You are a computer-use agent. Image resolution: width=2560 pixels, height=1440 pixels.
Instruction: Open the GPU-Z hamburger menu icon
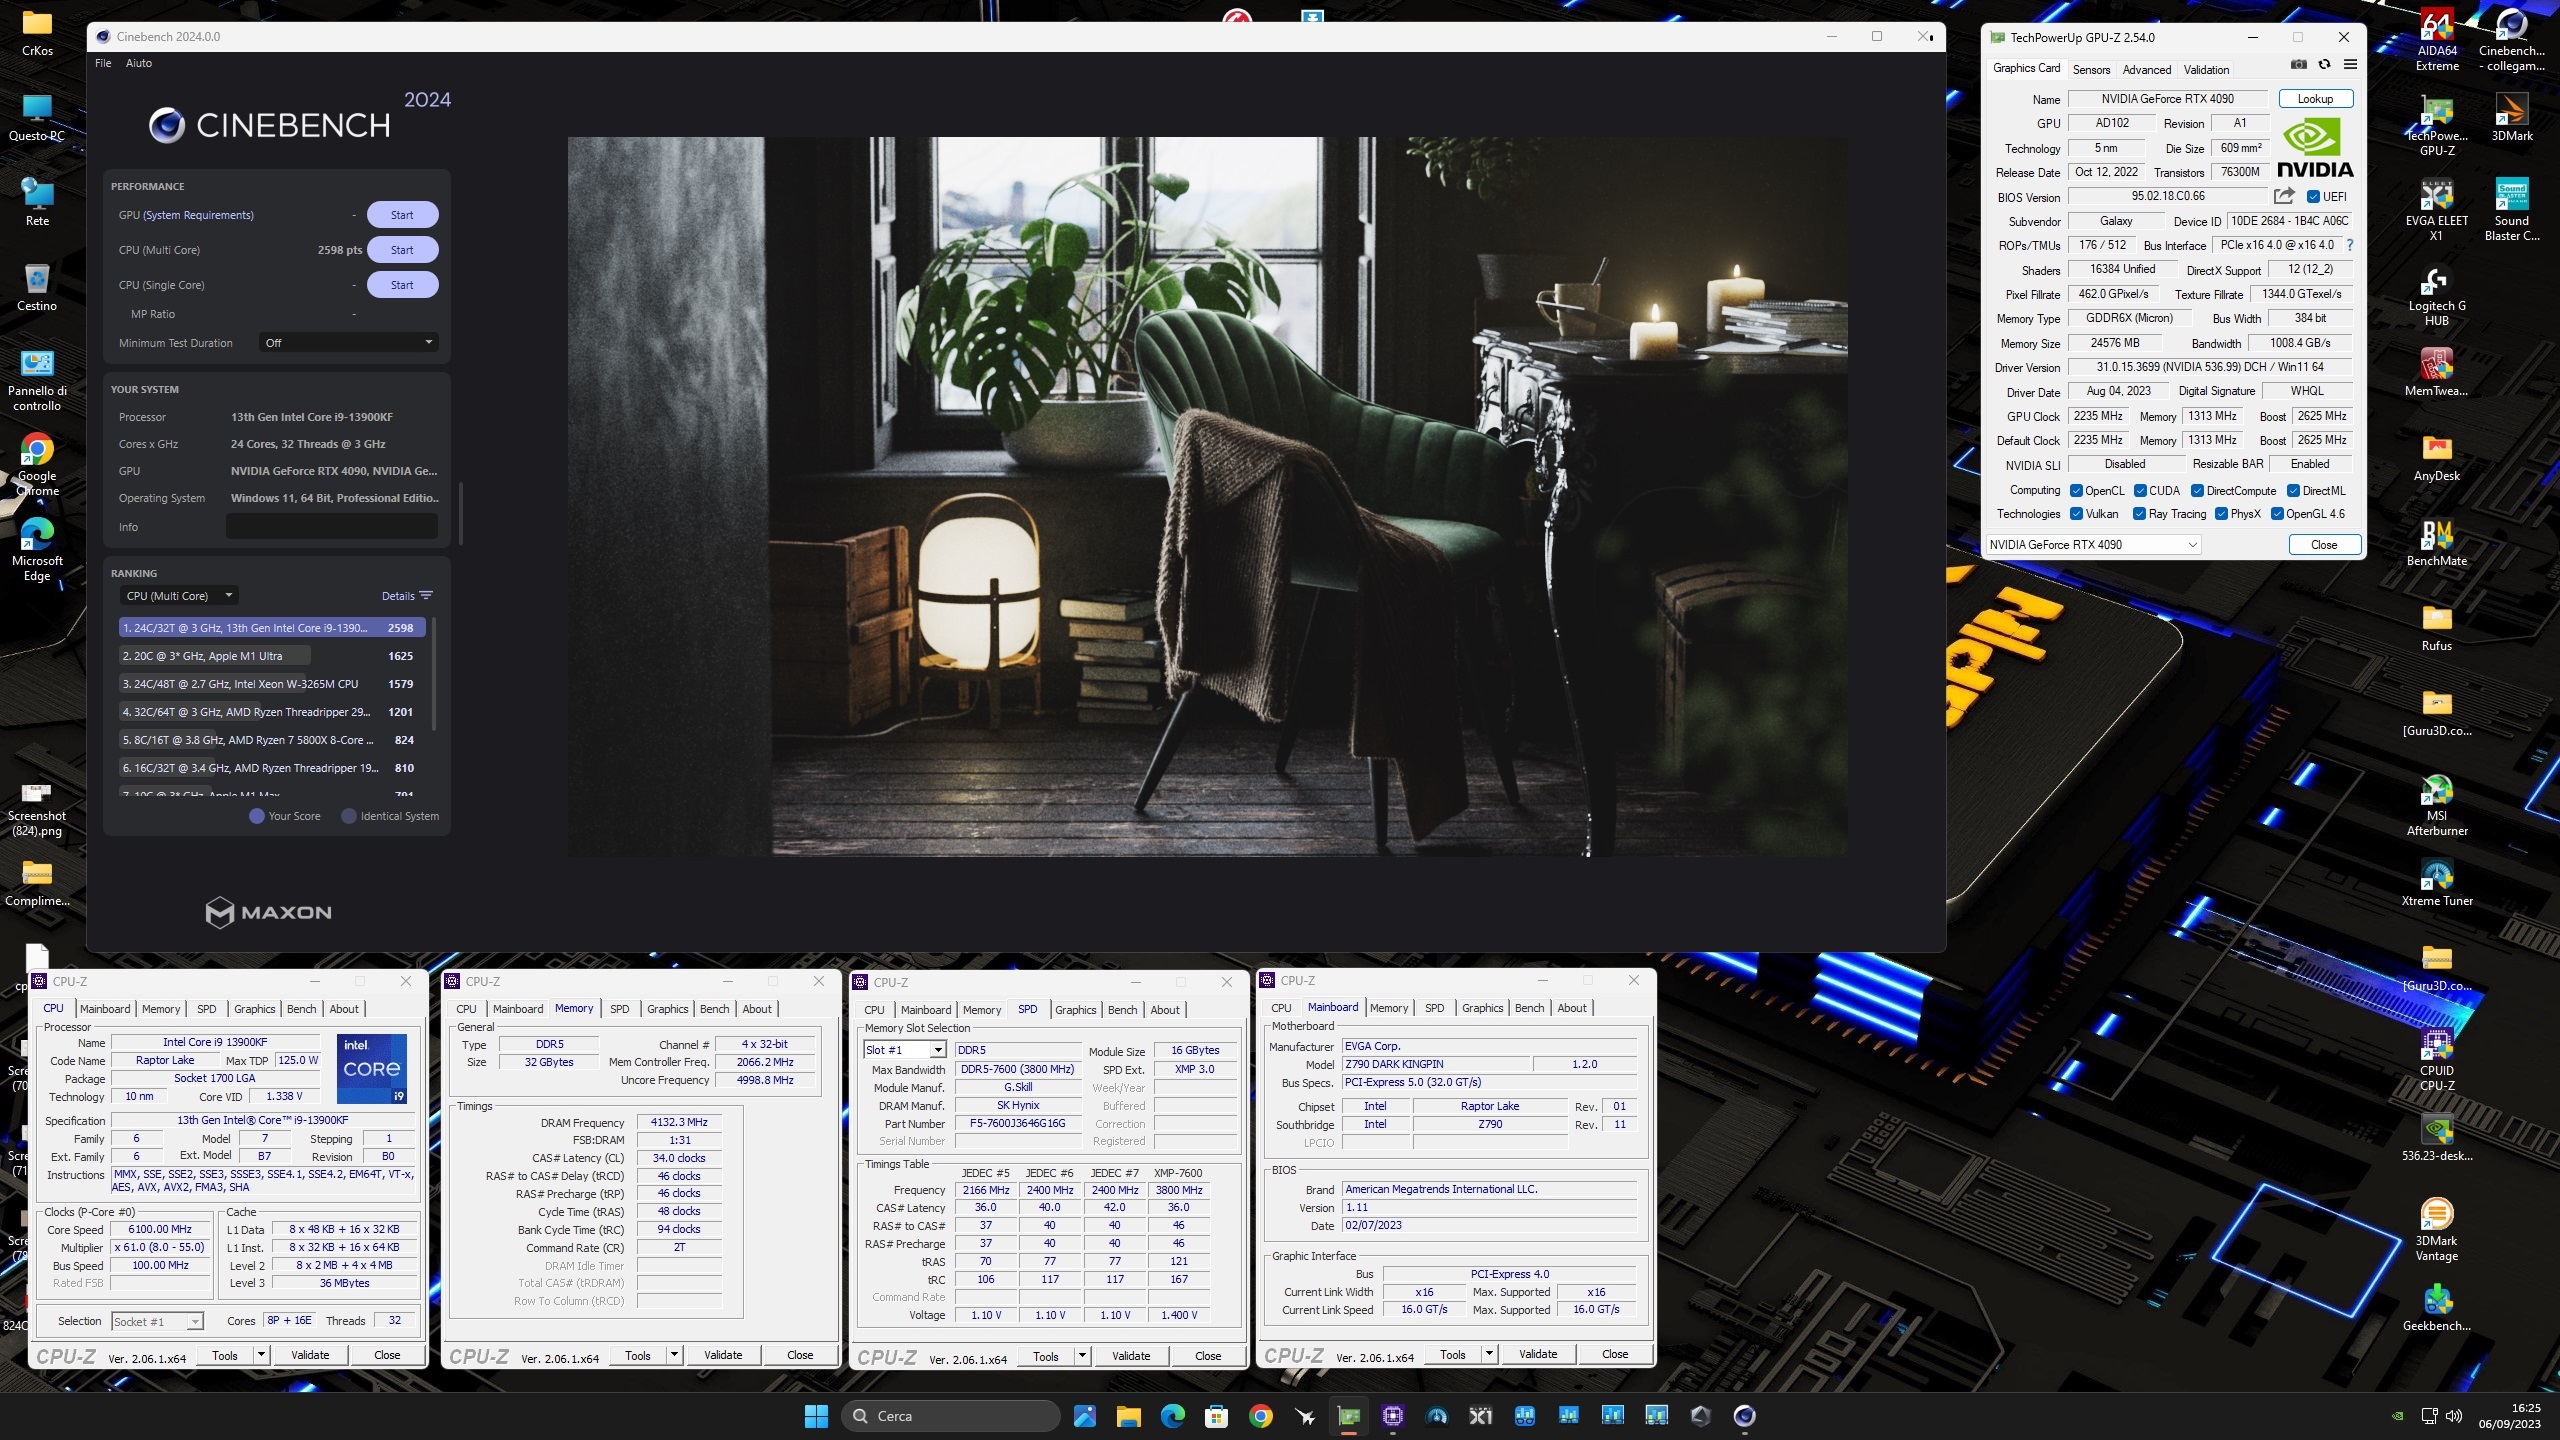(2350, 65)
